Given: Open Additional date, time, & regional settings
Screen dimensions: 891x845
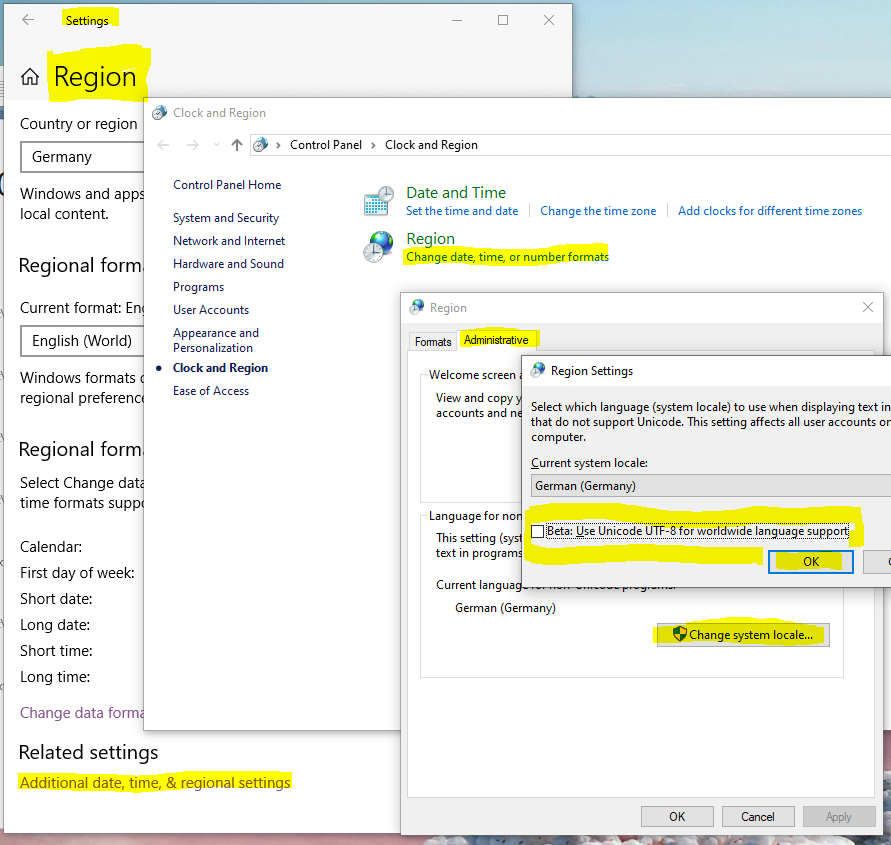Looking at the screenshot, I should click(x=154, y=783).
